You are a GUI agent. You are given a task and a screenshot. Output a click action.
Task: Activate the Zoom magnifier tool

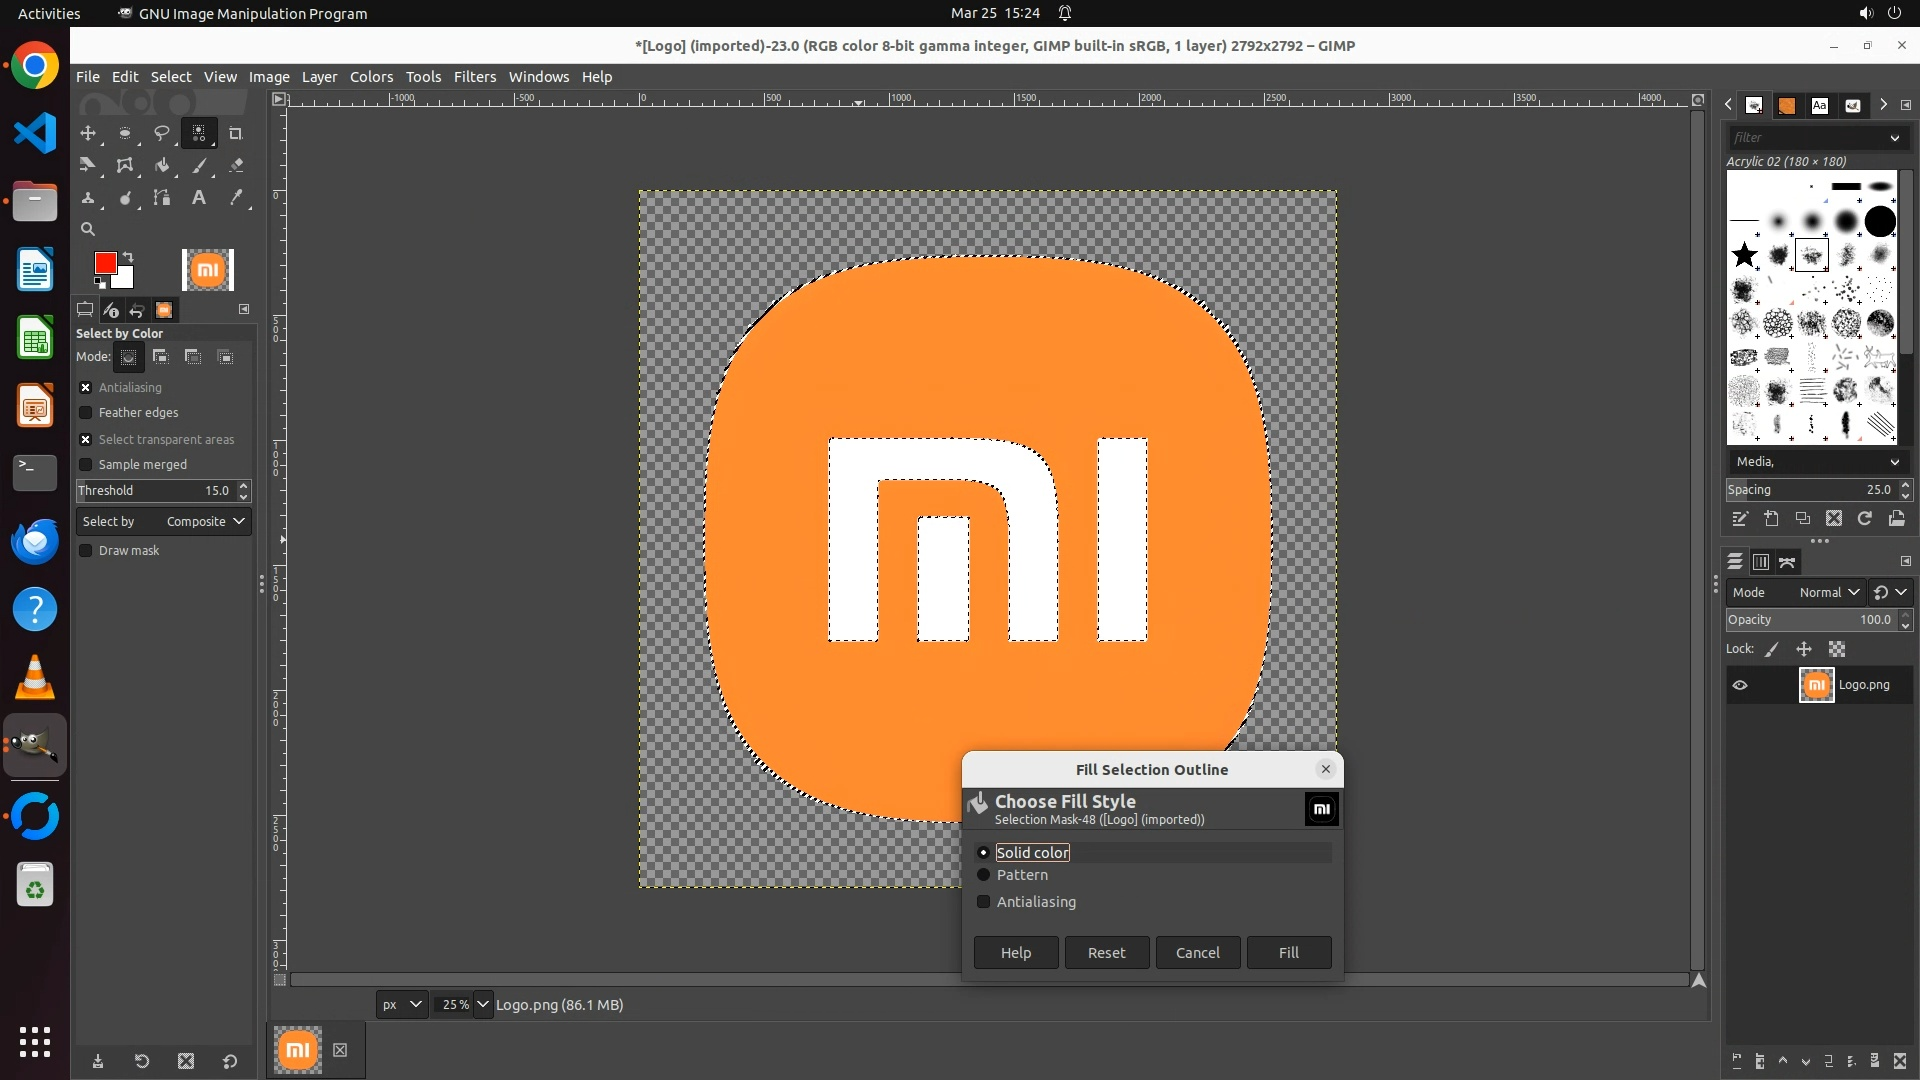click(88, 229)
